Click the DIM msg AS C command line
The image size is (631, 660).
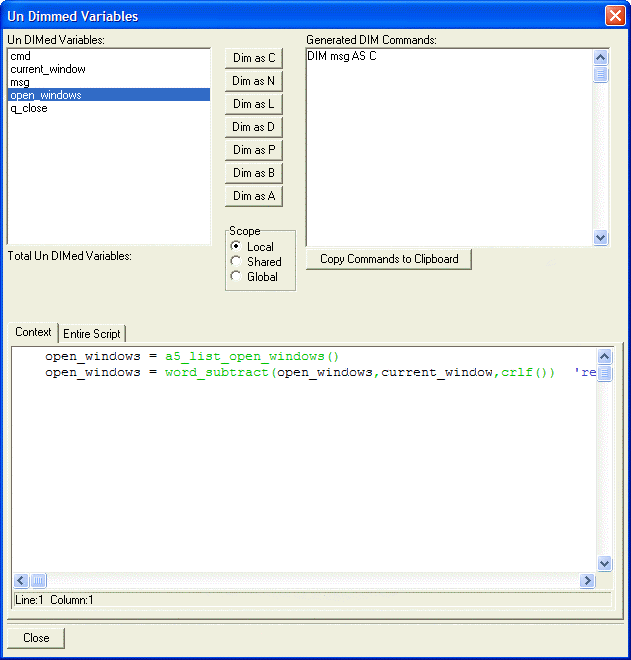pos(342,56)
